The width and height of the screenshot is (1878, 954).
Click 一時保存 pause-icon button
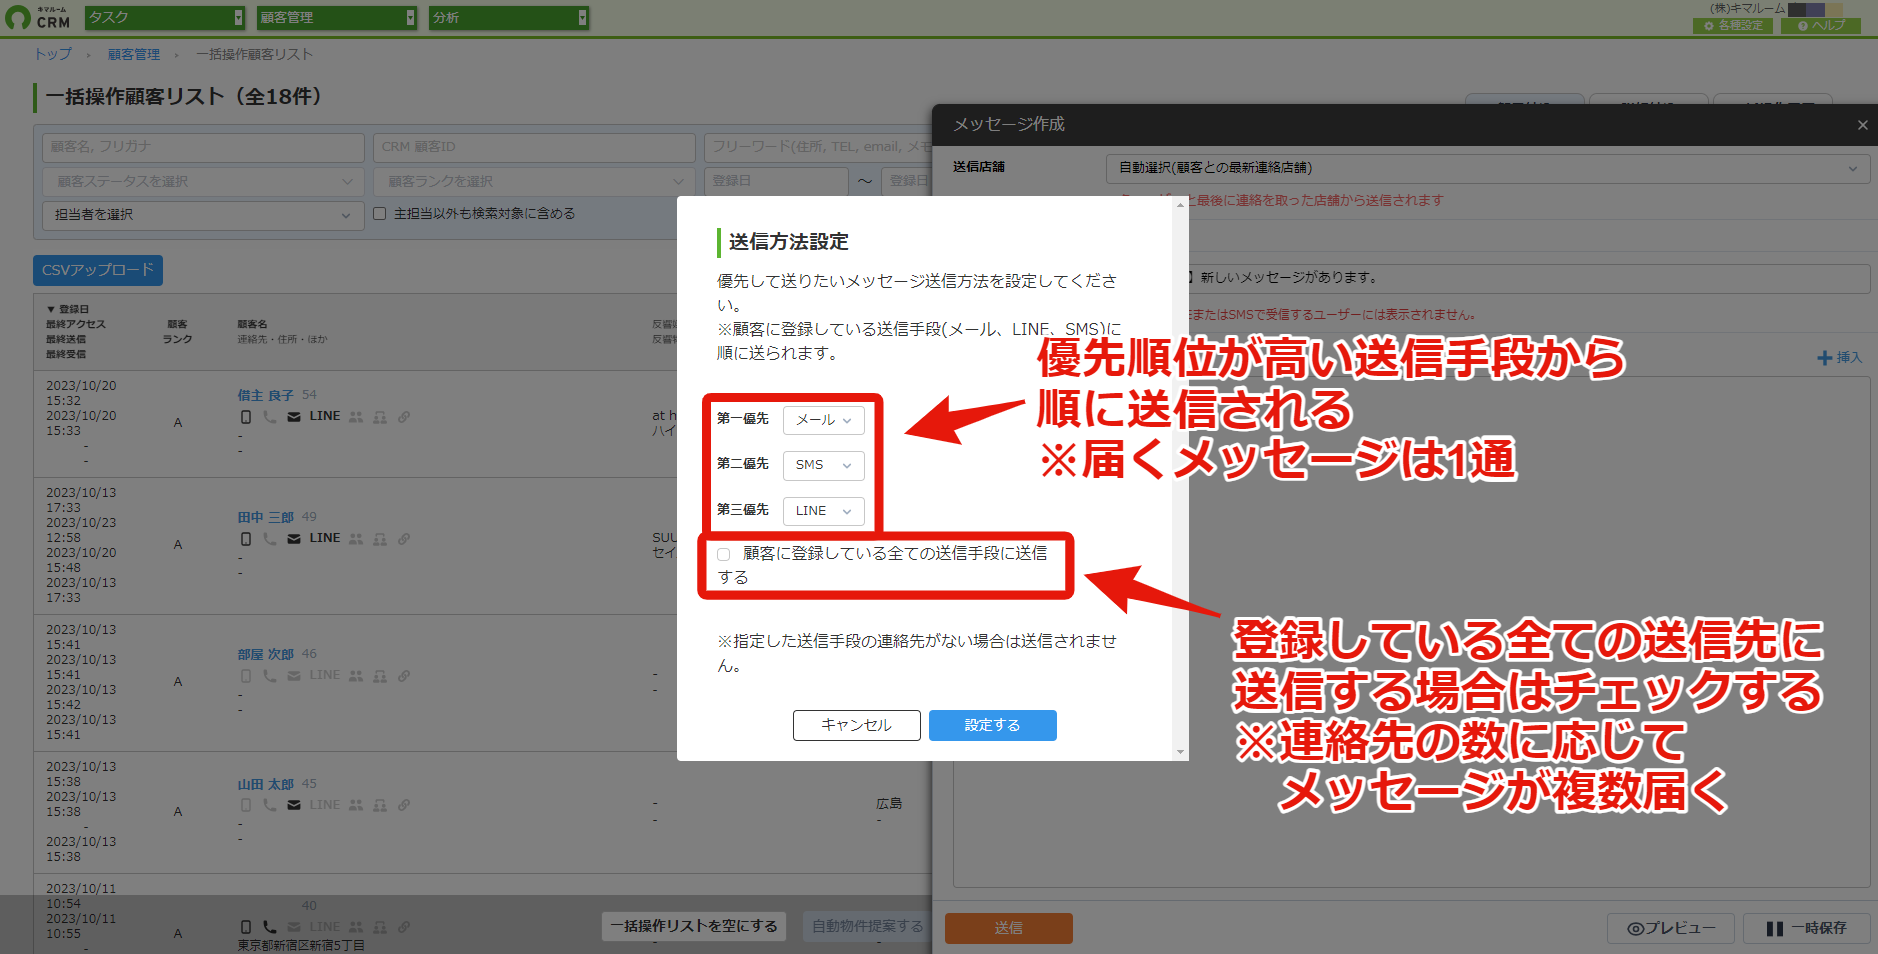coord(1807,928)
